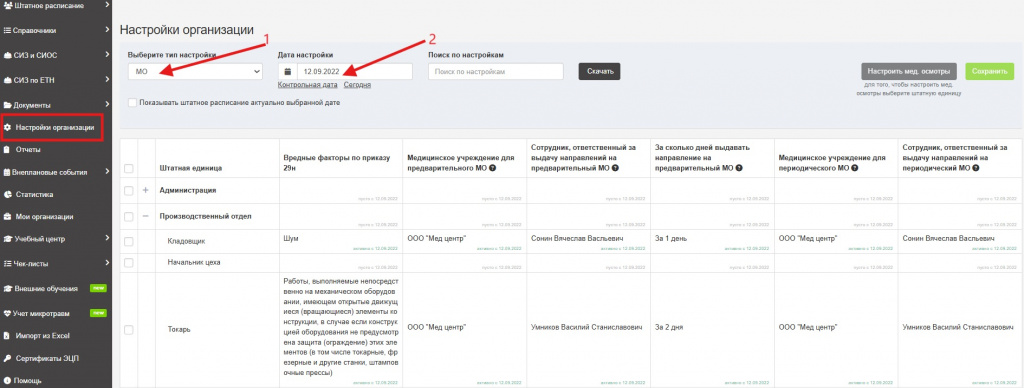This screenshot has height=388, width=1024.
Task: Open the Выберите тип настройки dropdown
Action: pos(195,72)
